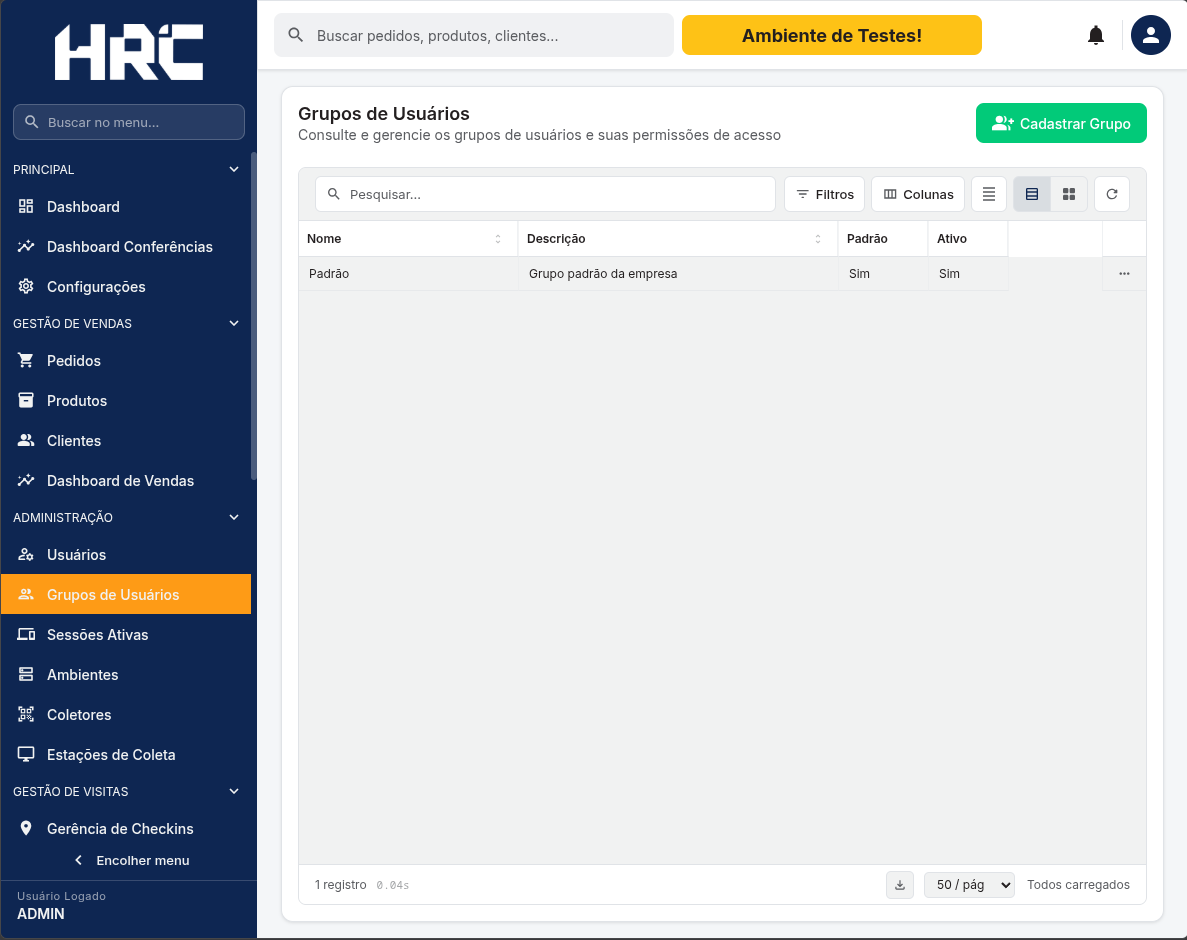Collapse the PRINCIPAL menu section
The image size is (1187, 940).
pos(234,170)
